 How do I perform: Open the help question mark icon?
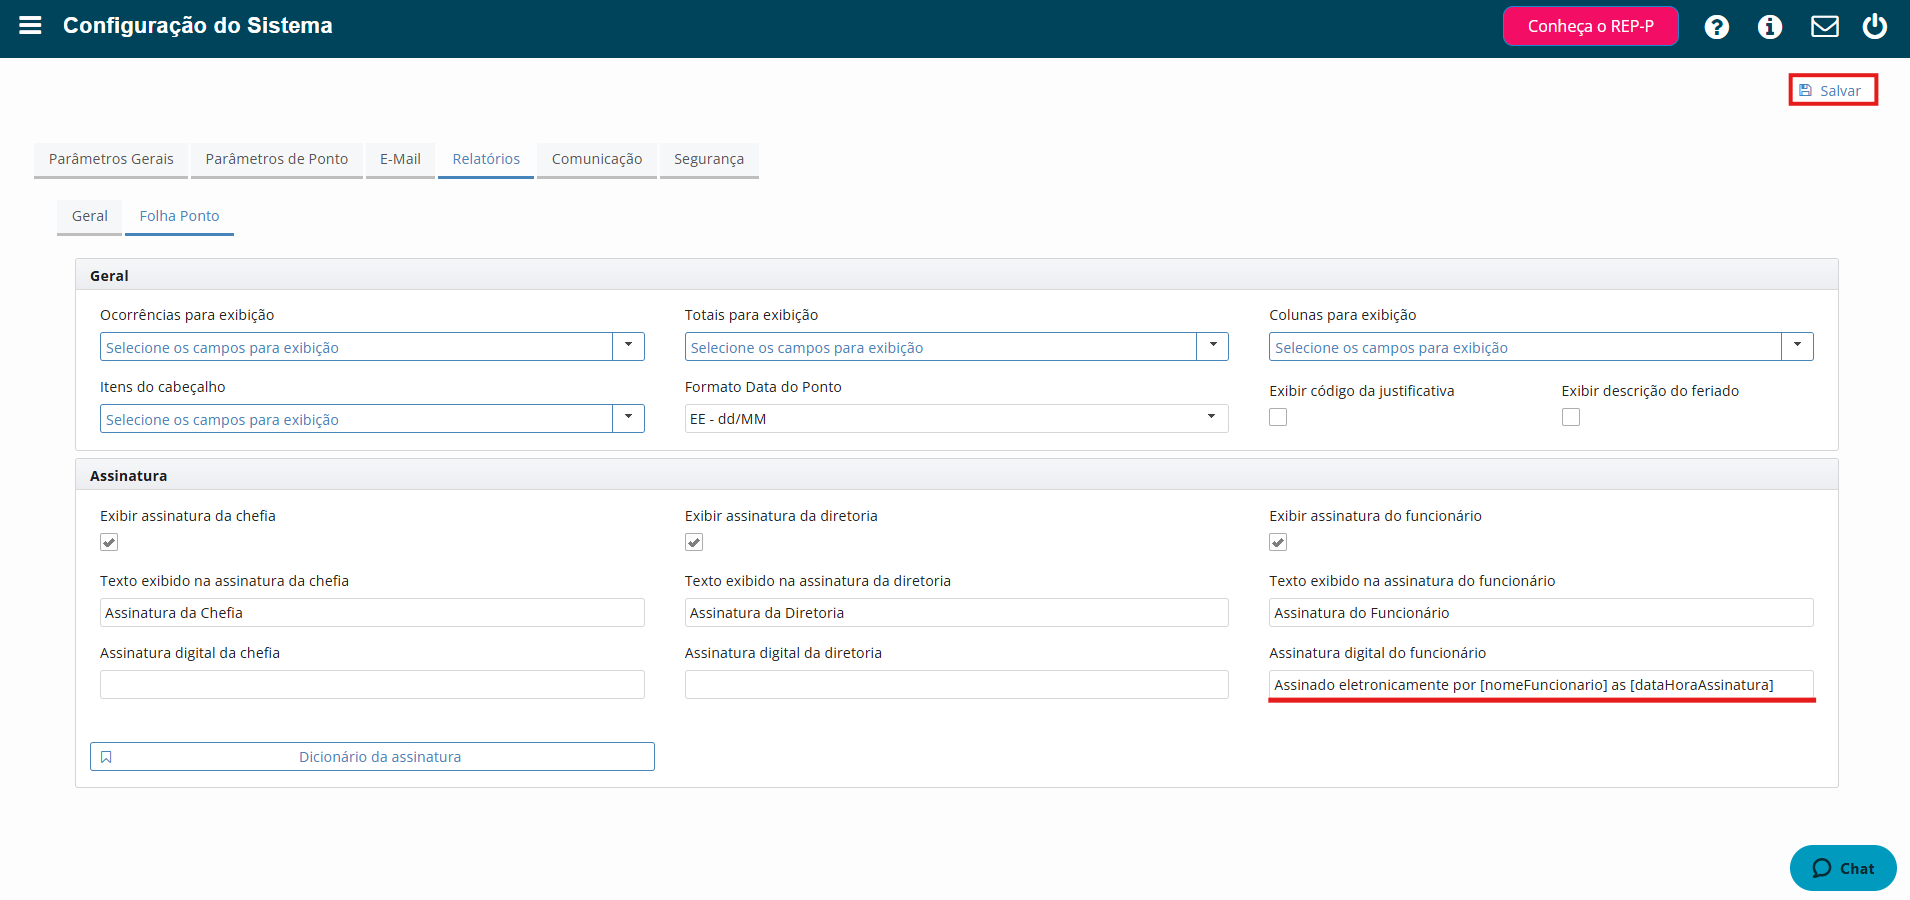1717,27
